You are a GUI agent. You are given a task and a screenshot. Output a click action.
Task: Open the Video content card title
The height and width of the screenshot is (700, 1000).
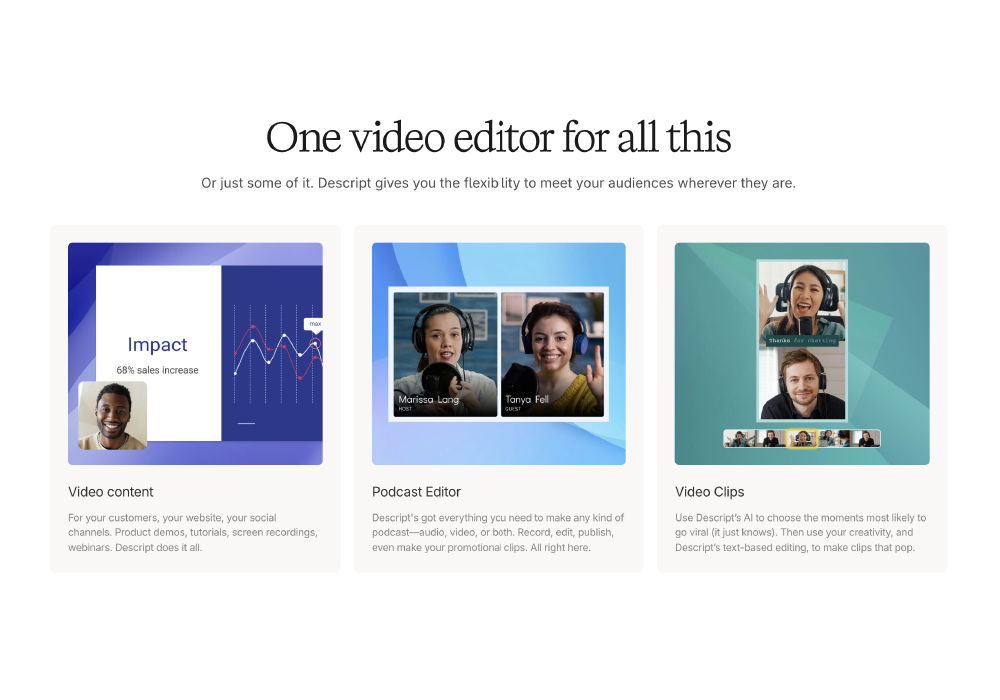pos(111,492)
